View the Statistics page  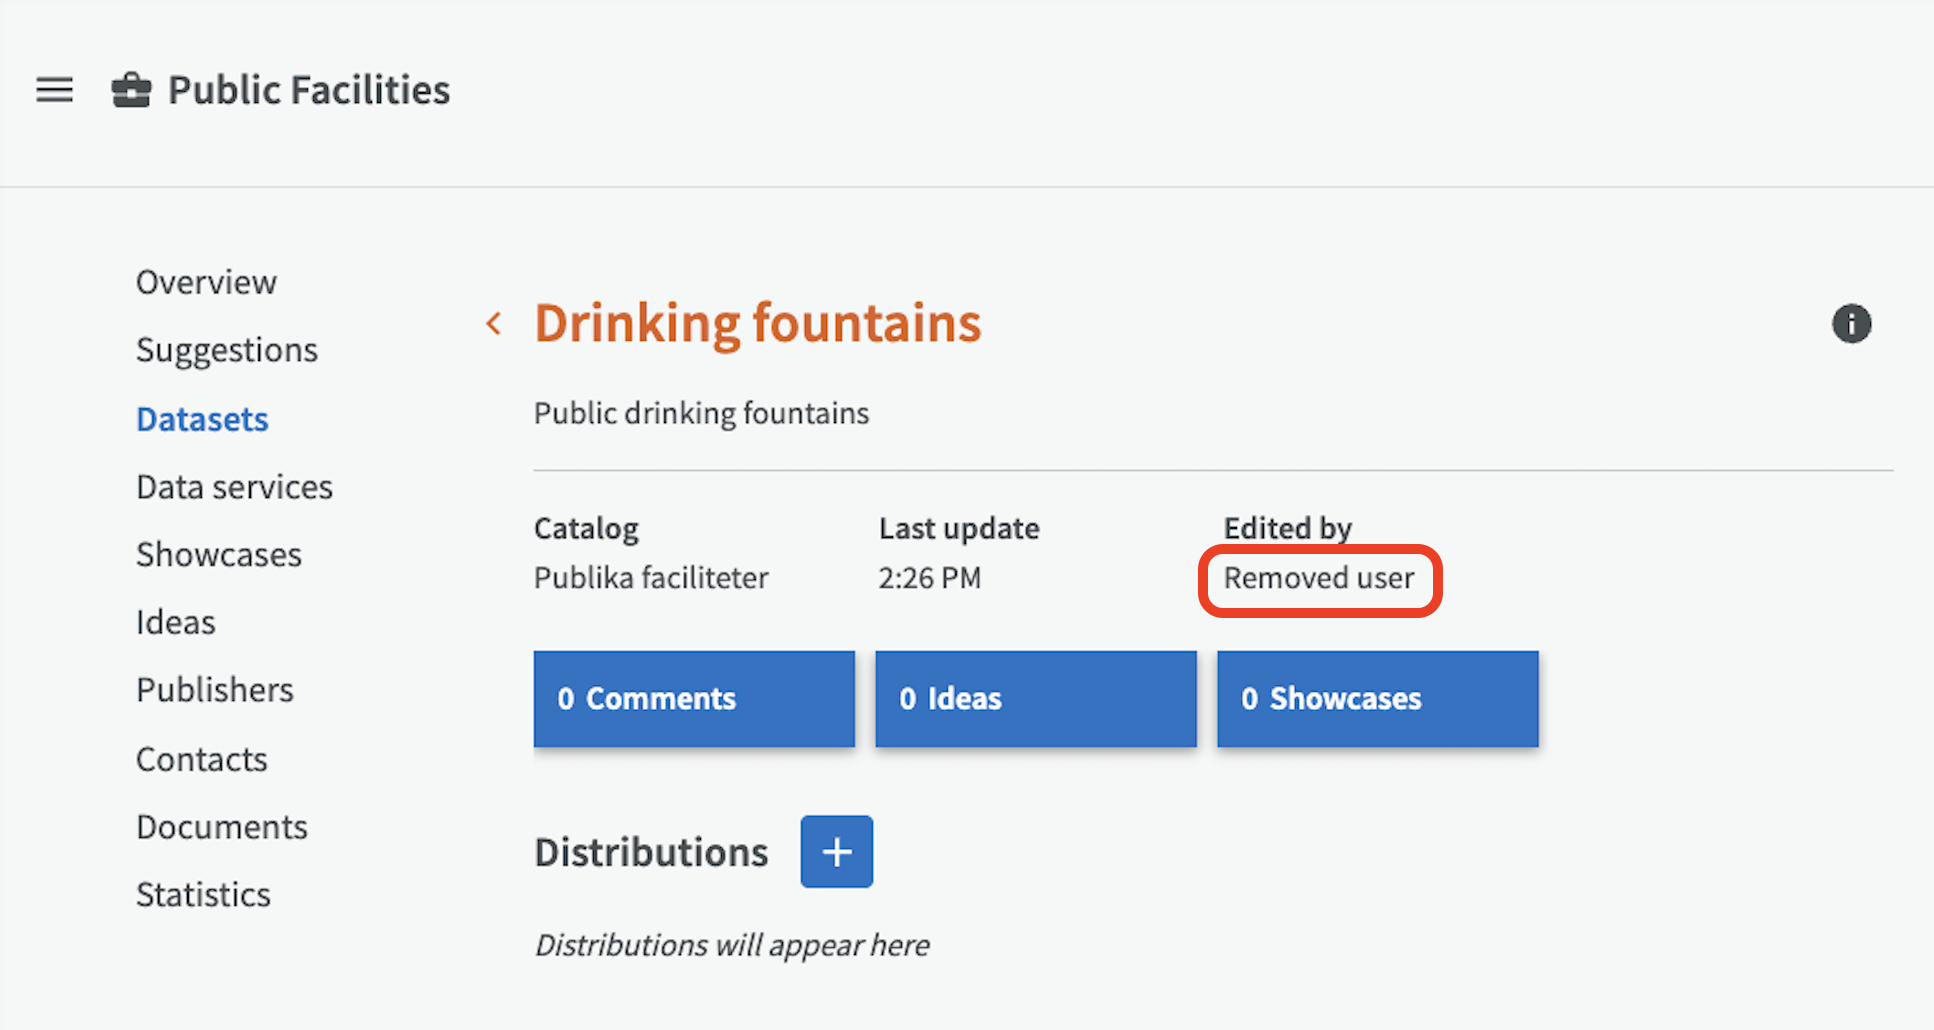point(203,894)
